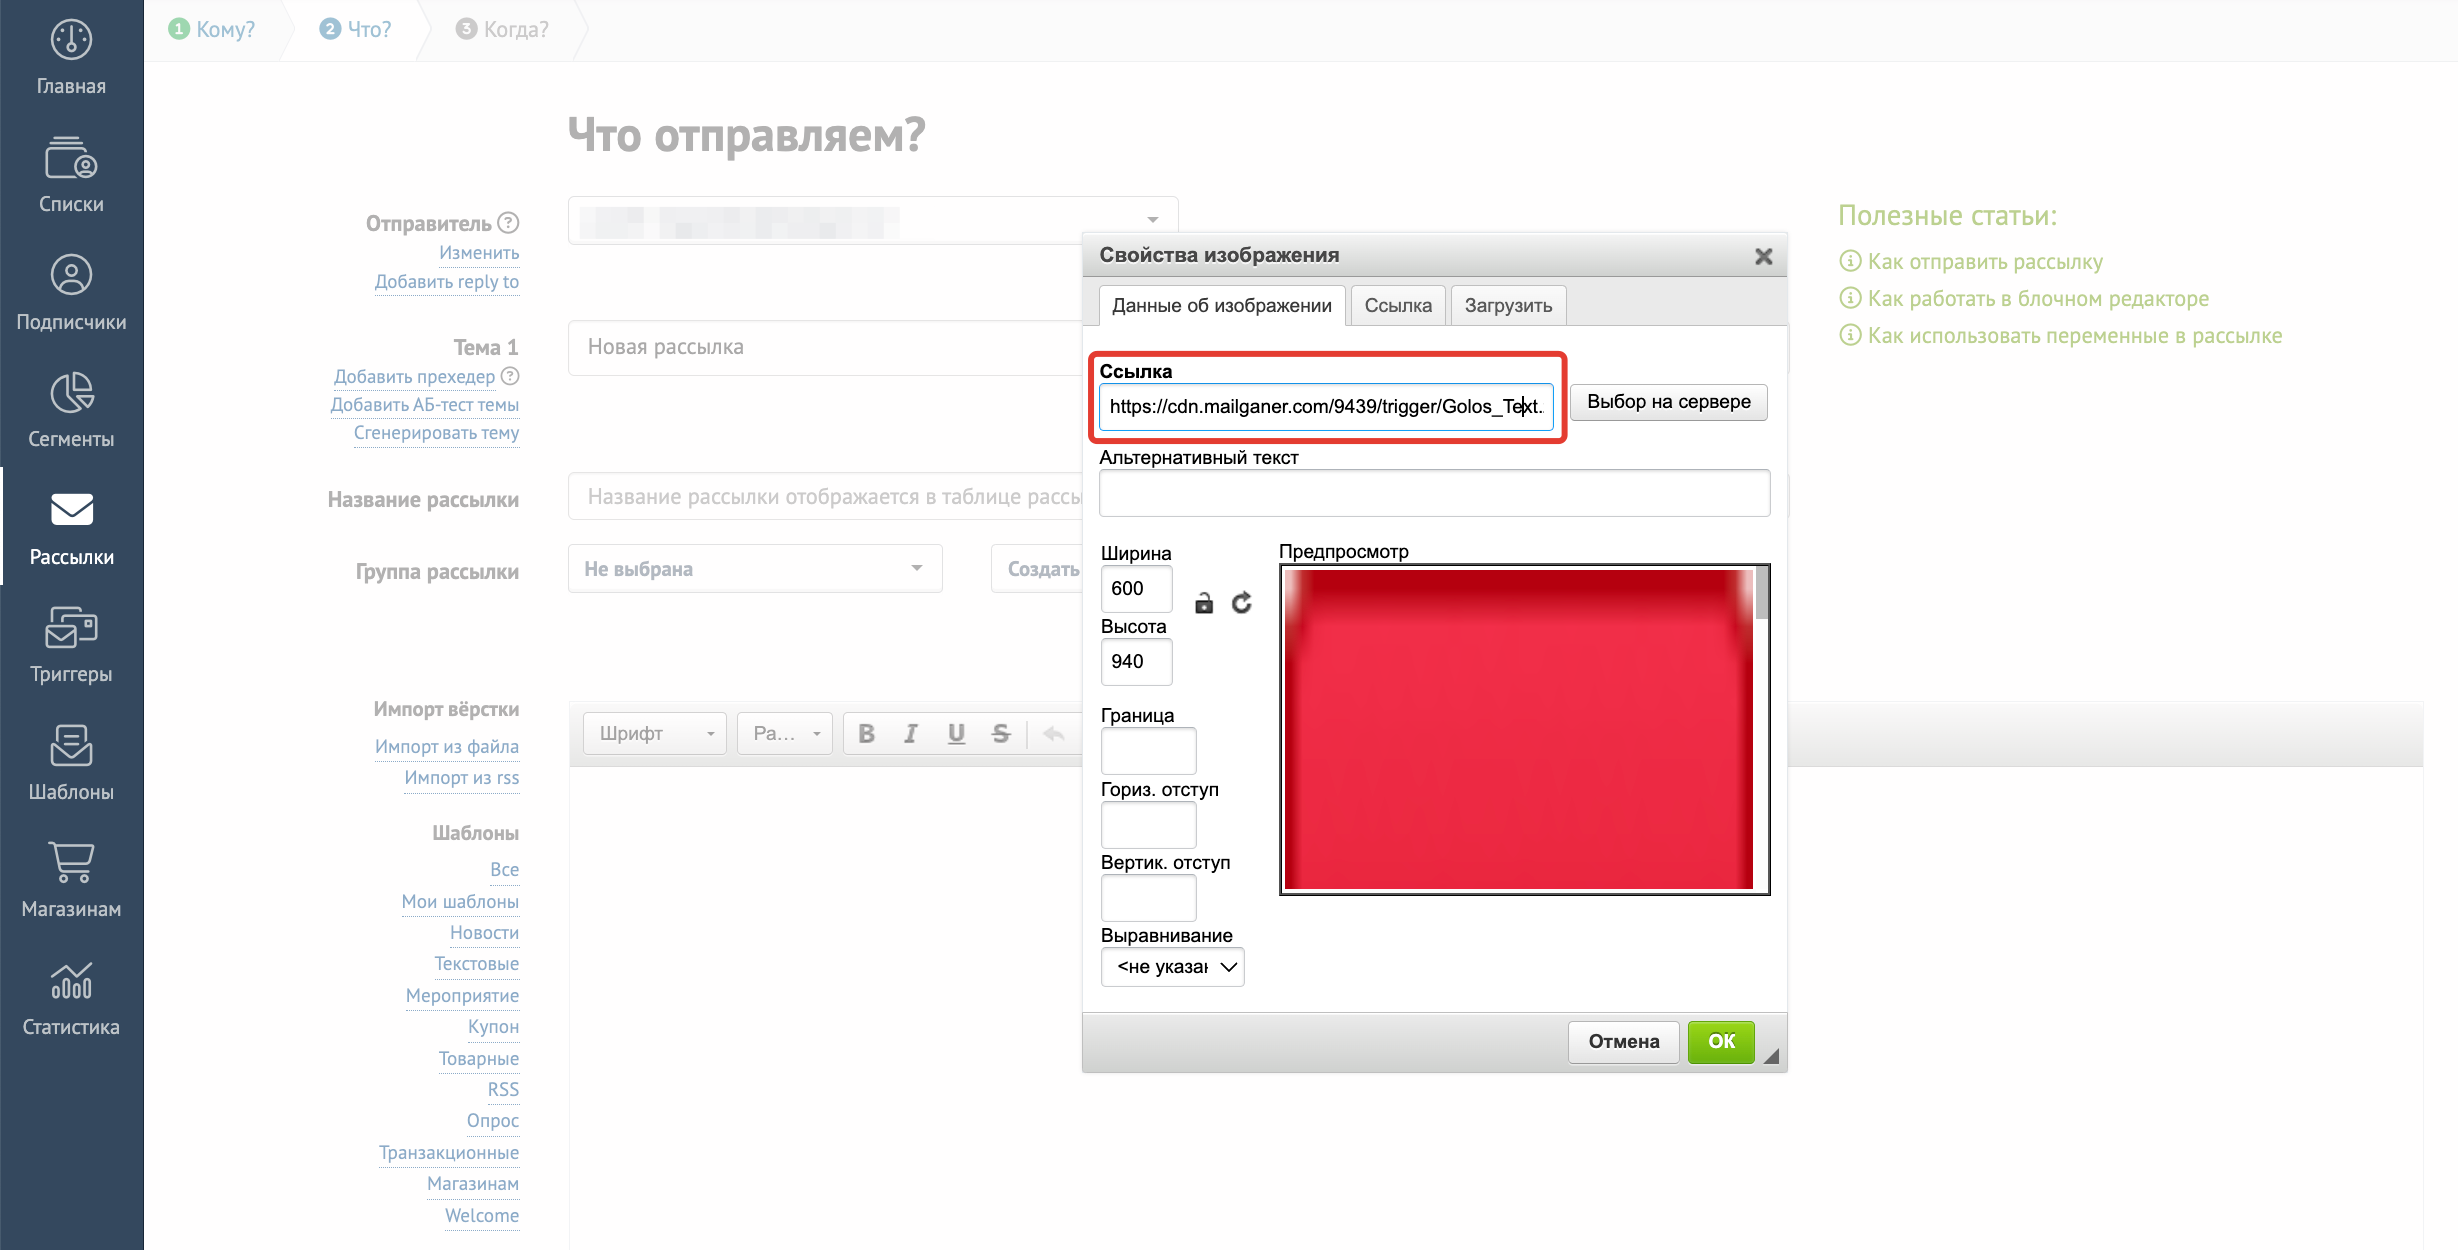Click the Изменить sender link
2458x1250 pixels.
(479, 253)
